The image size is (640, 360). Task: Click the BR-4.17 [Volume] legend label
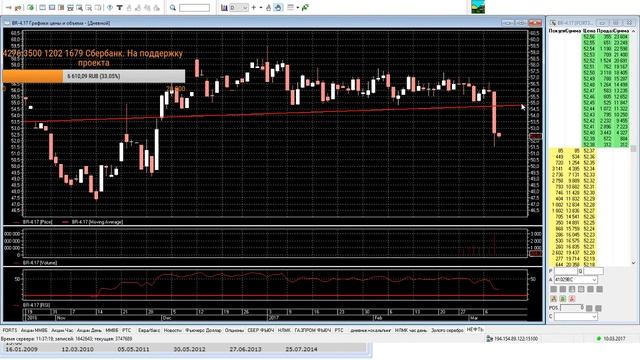coord(40,263)
